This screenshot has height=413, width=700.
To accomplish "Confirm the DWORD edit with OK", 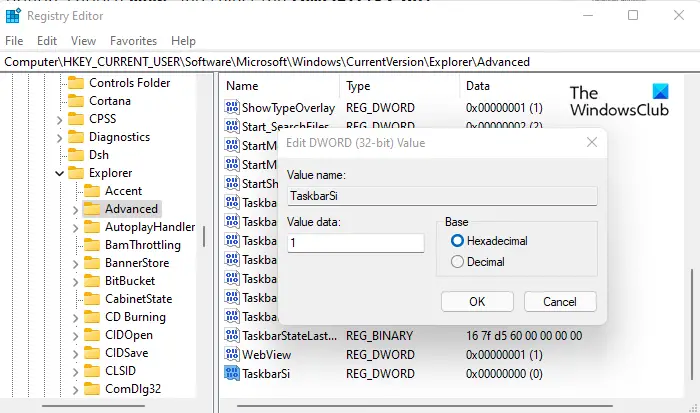I will point(477,302).
